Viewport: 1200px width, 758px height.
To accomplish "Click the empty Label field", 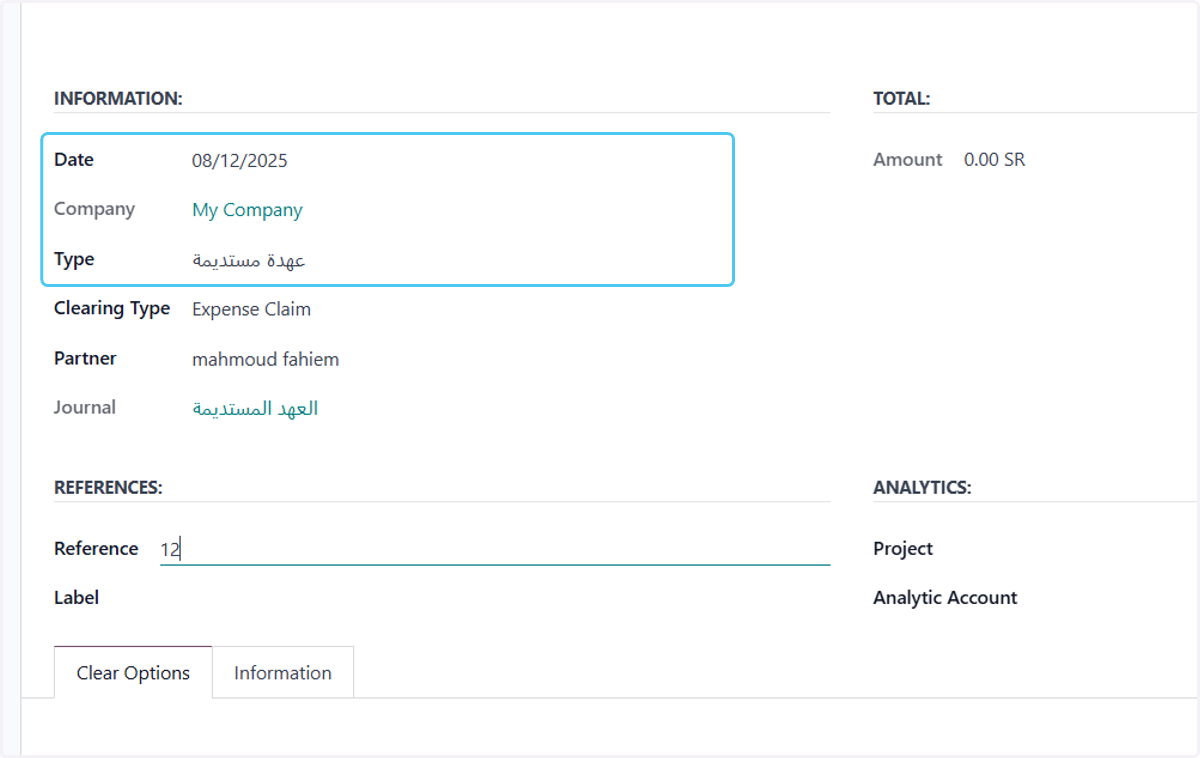I will [x=495, y=598].
